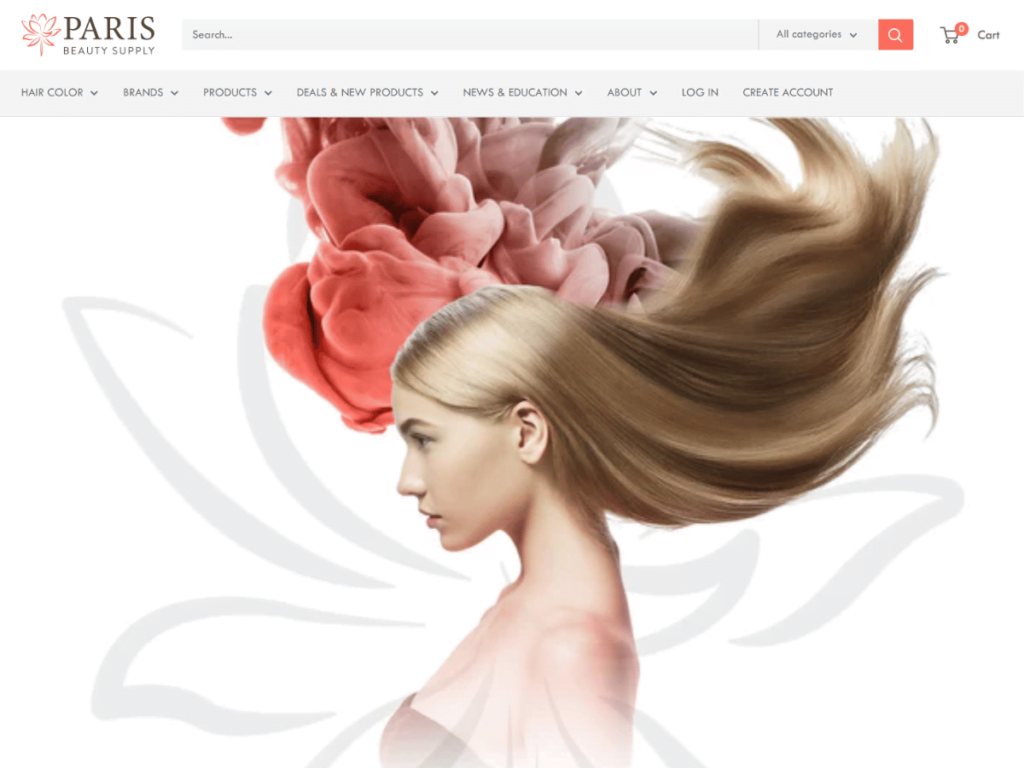Viewport: 1024px width, 768px height.
Task: Expand Deals & New Products menu
Action: pyautogui.click(x=368, y=93)
